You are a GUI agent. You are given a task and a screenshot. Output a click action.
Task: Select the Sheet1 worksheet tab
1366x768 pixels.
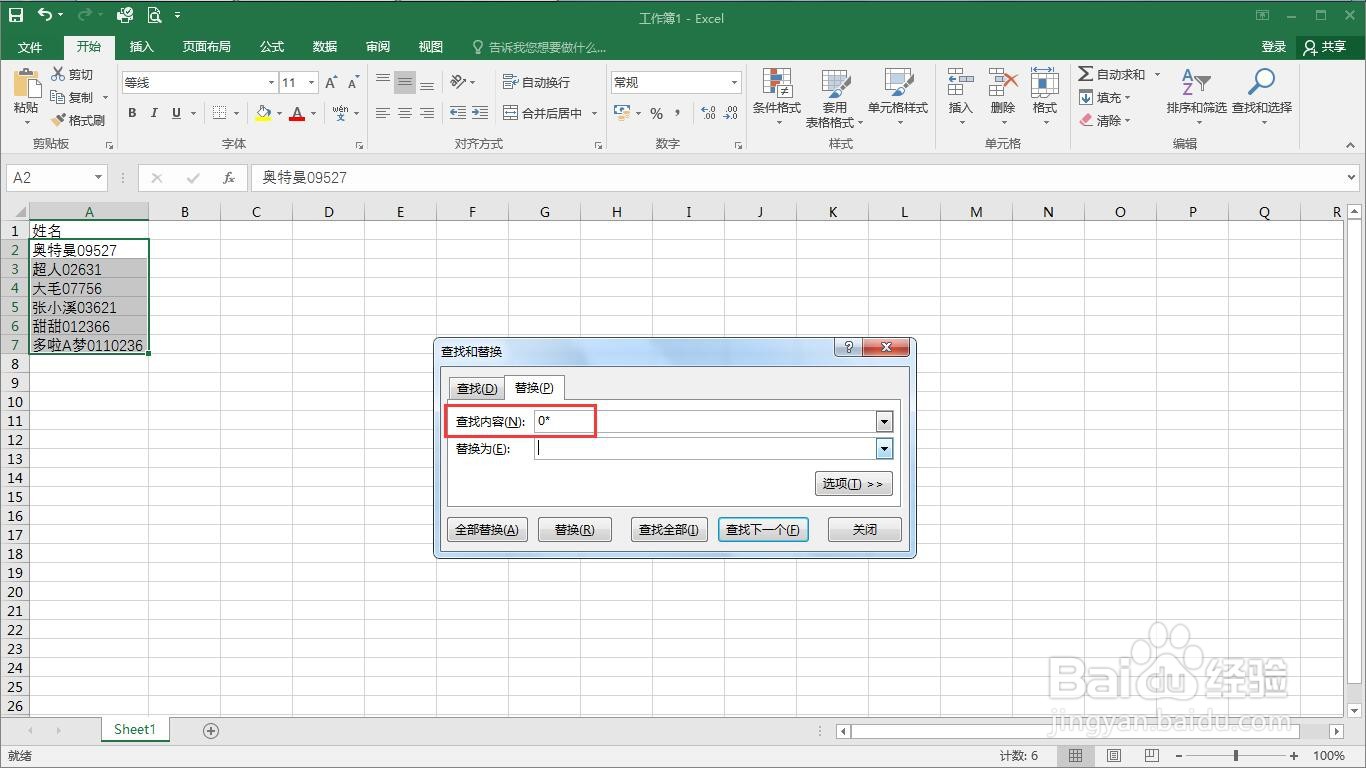[x=135, y=730]
